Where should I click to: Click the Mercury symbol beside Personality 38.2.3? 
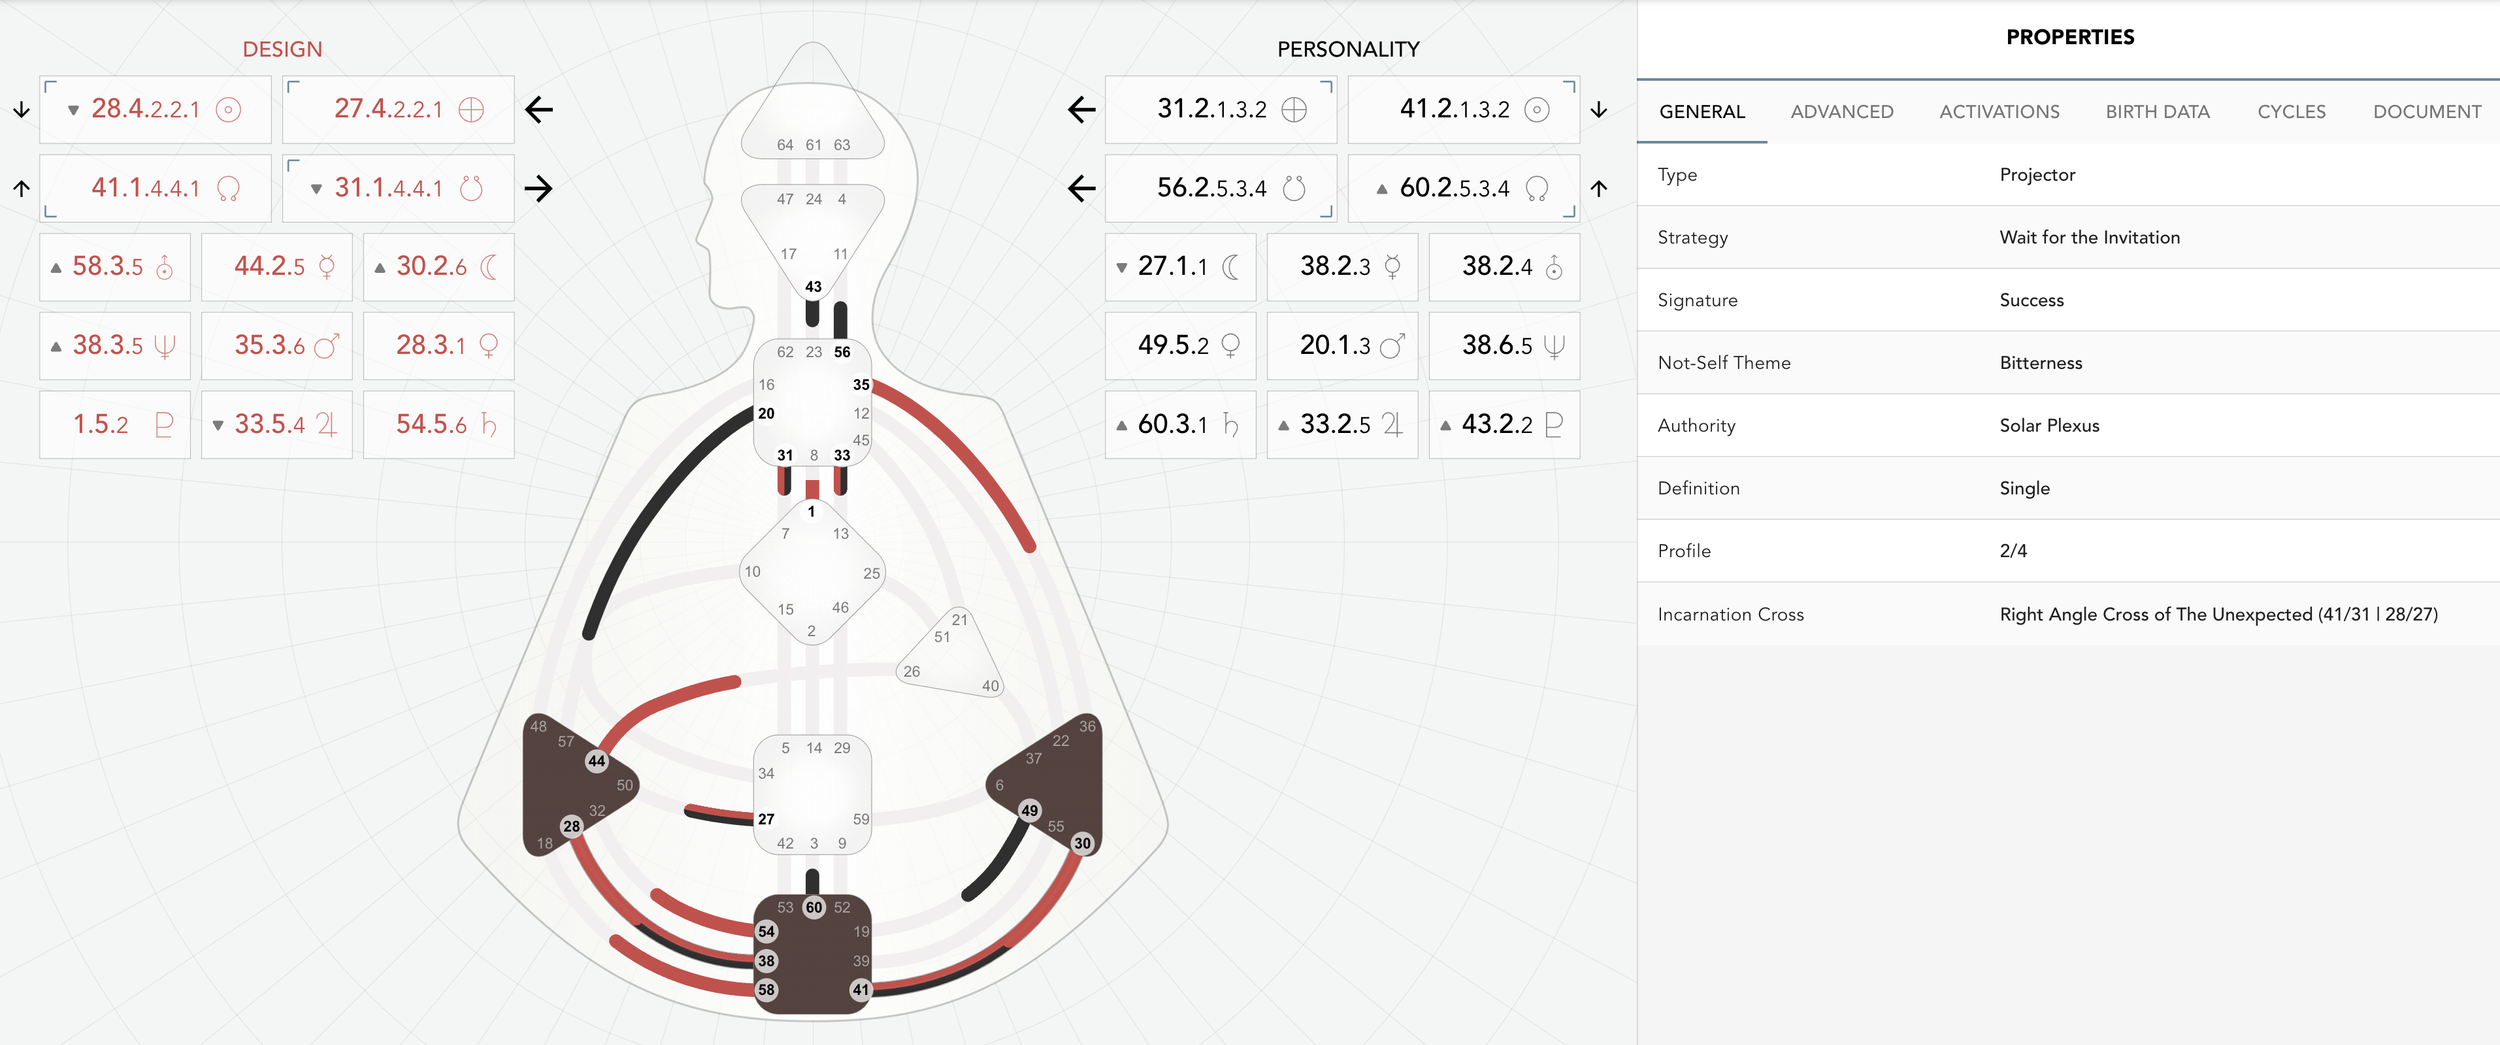click(1393, 267)
